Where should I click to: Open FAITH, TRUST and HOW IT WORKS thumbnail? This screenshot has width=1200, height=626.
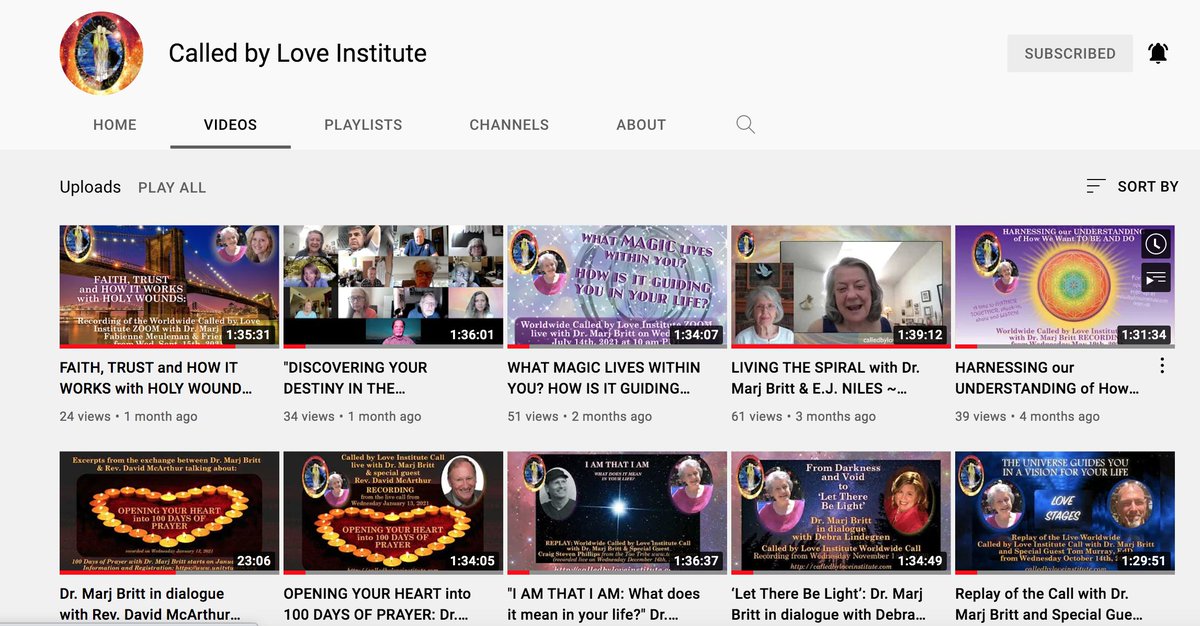click(169, 286)
